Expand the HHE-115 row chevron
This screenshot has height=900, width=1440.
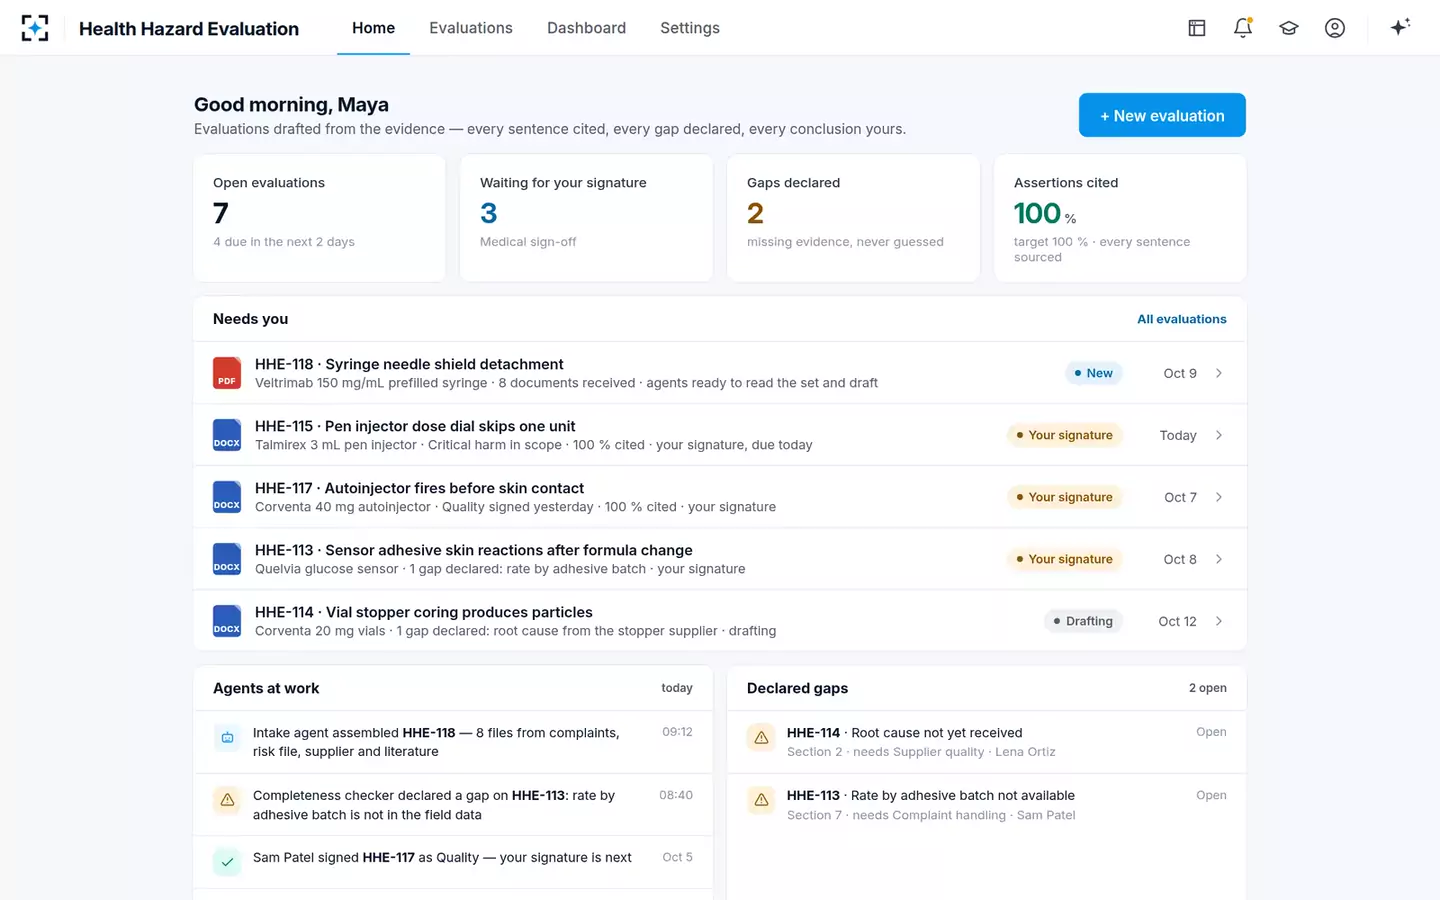coord(1219,435)
